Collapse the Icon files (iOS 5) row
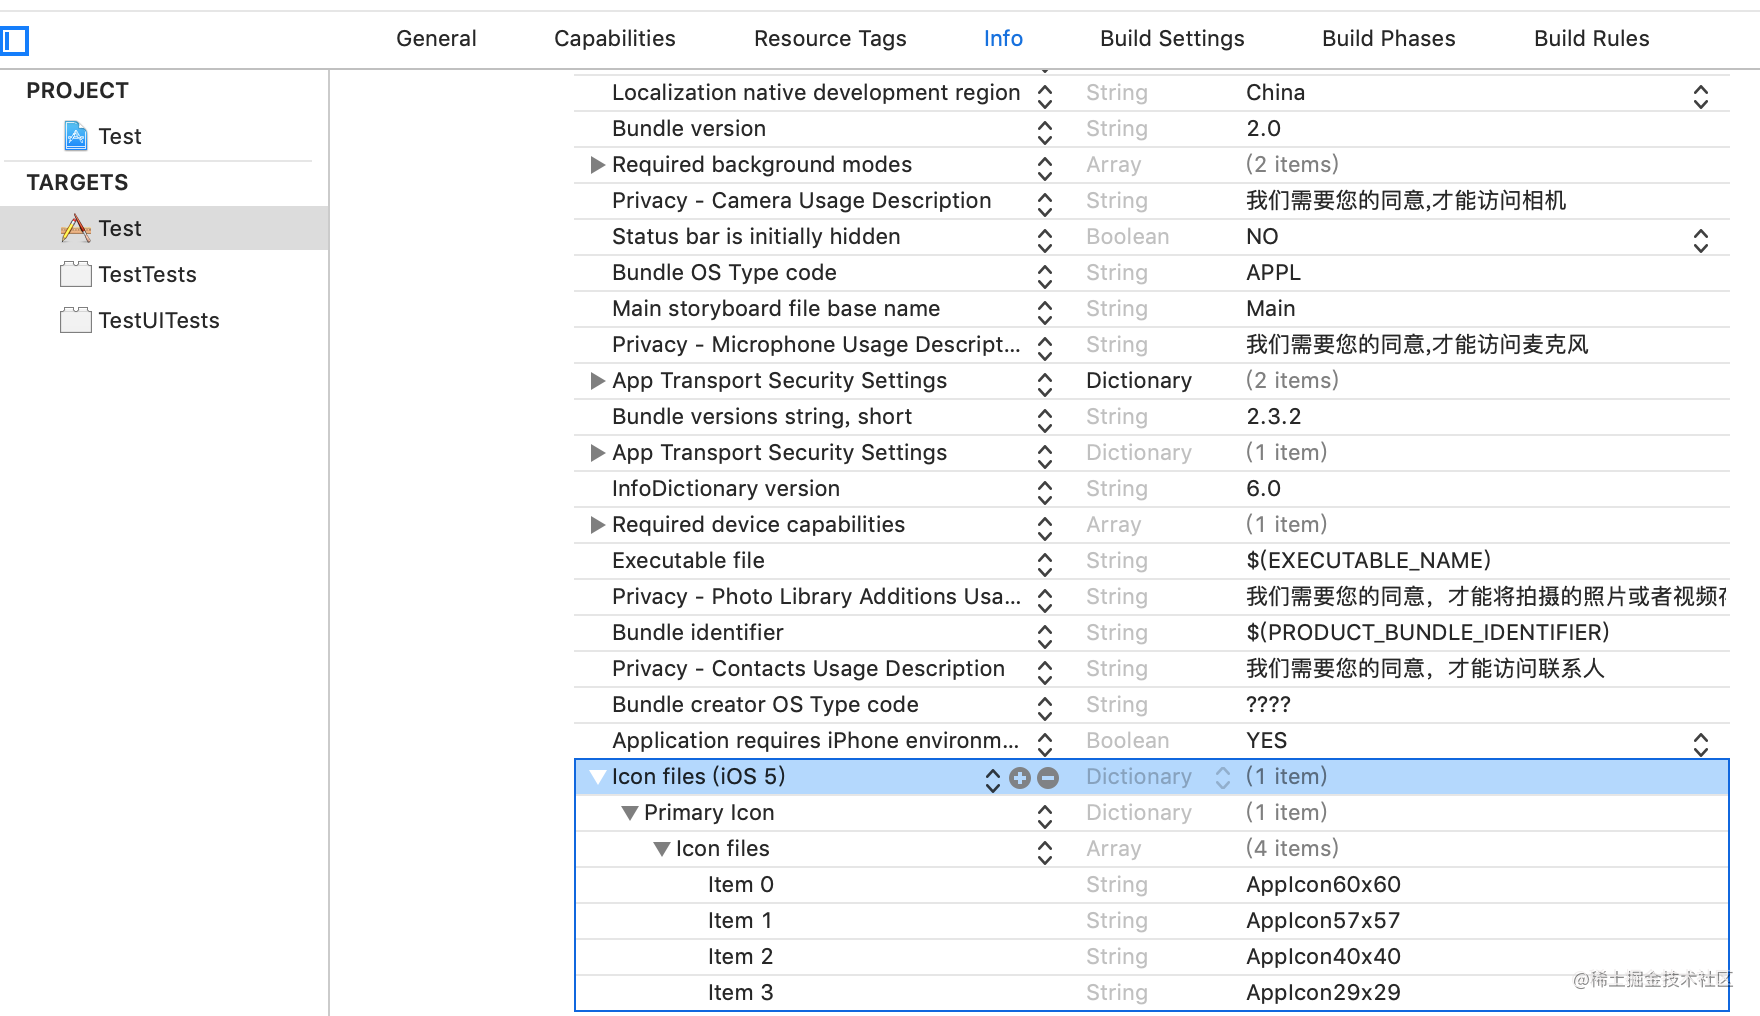Screen dimensions: 1760x1016 tap(598, 777)
